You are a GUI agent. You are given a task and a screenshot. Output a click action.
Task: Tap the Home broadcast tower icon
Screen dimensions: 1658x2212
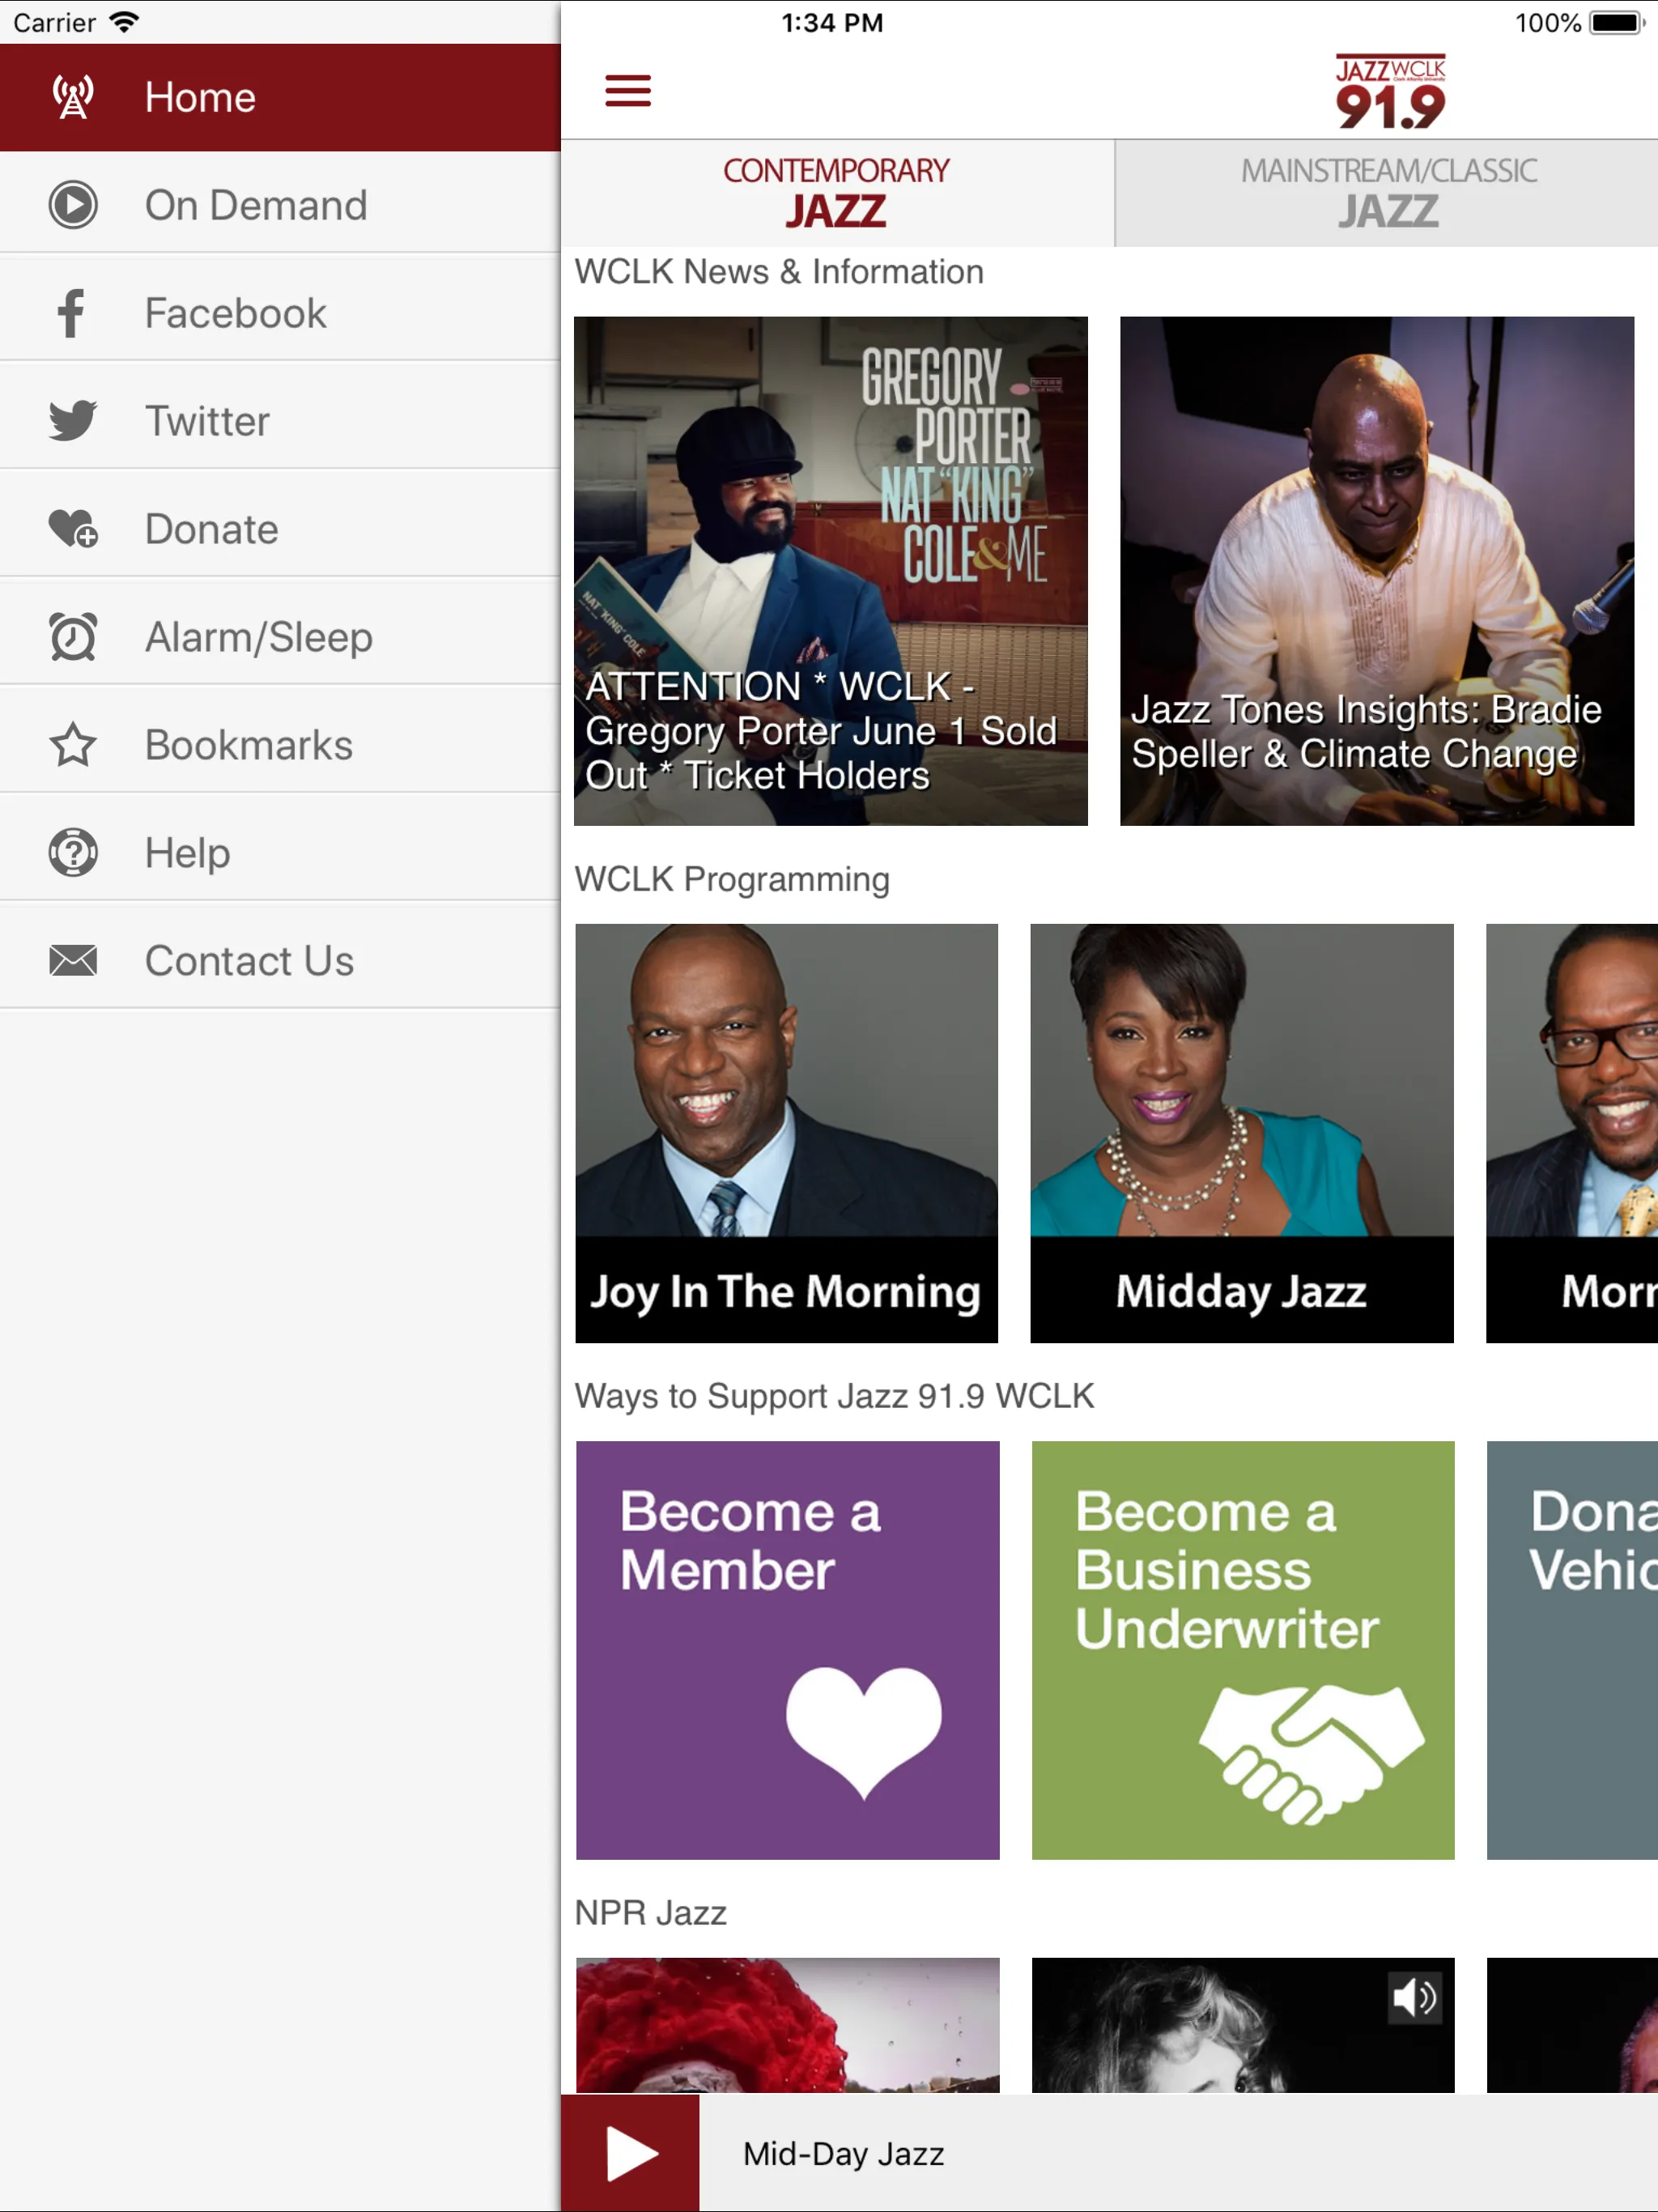click(73, 97)
